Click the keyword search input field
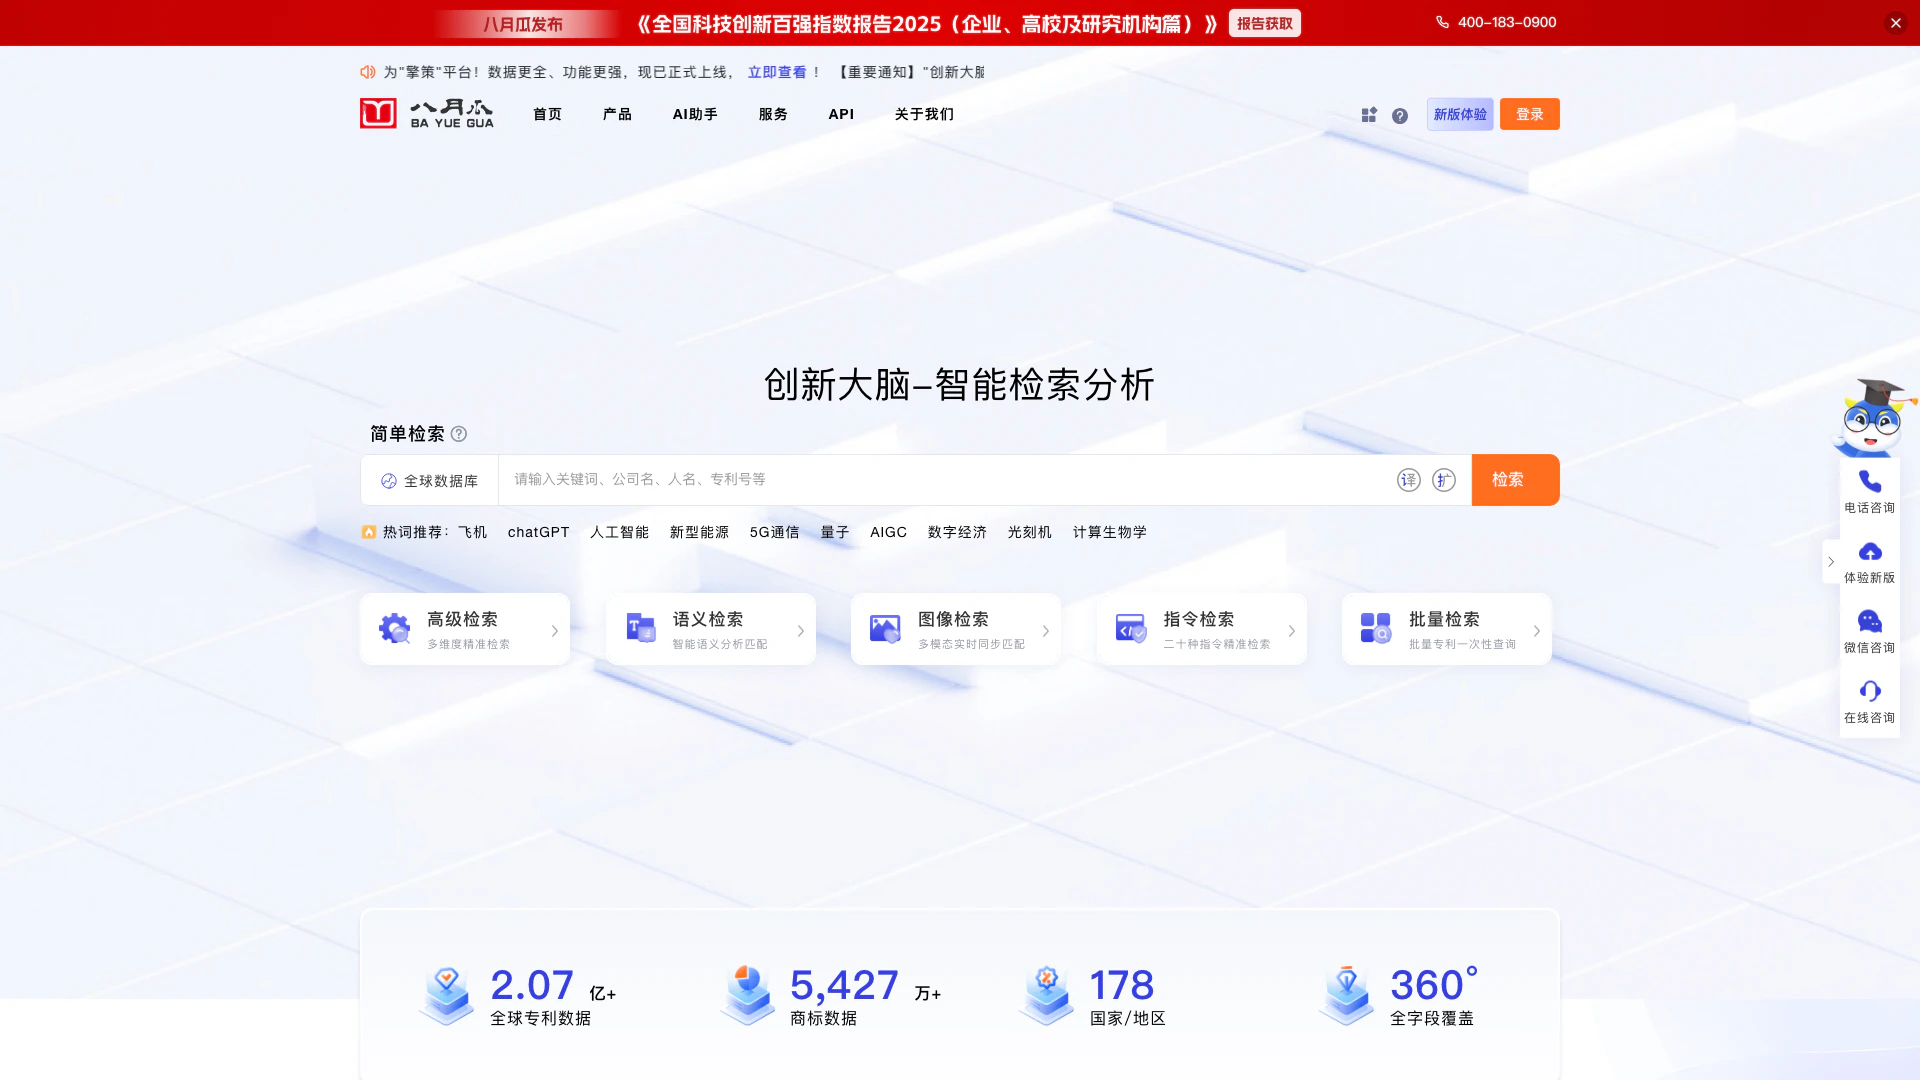Viewport: 1920px width, 1080px height. pyautogui.click(x=940, y=480)
